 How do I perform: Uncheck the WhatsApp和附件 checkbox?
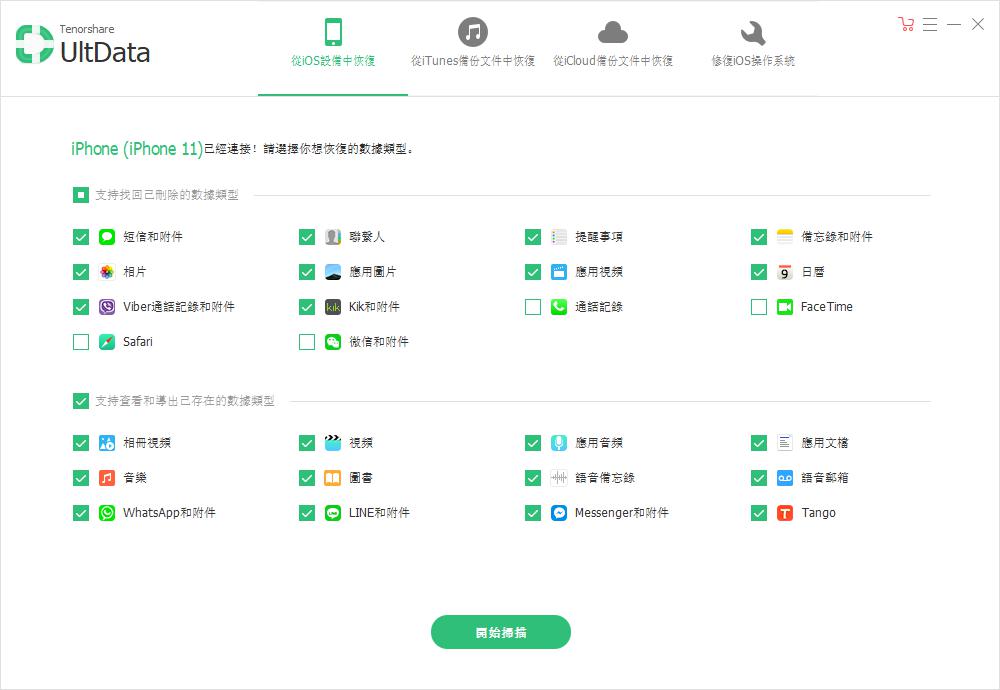click(x=80, y=513)
